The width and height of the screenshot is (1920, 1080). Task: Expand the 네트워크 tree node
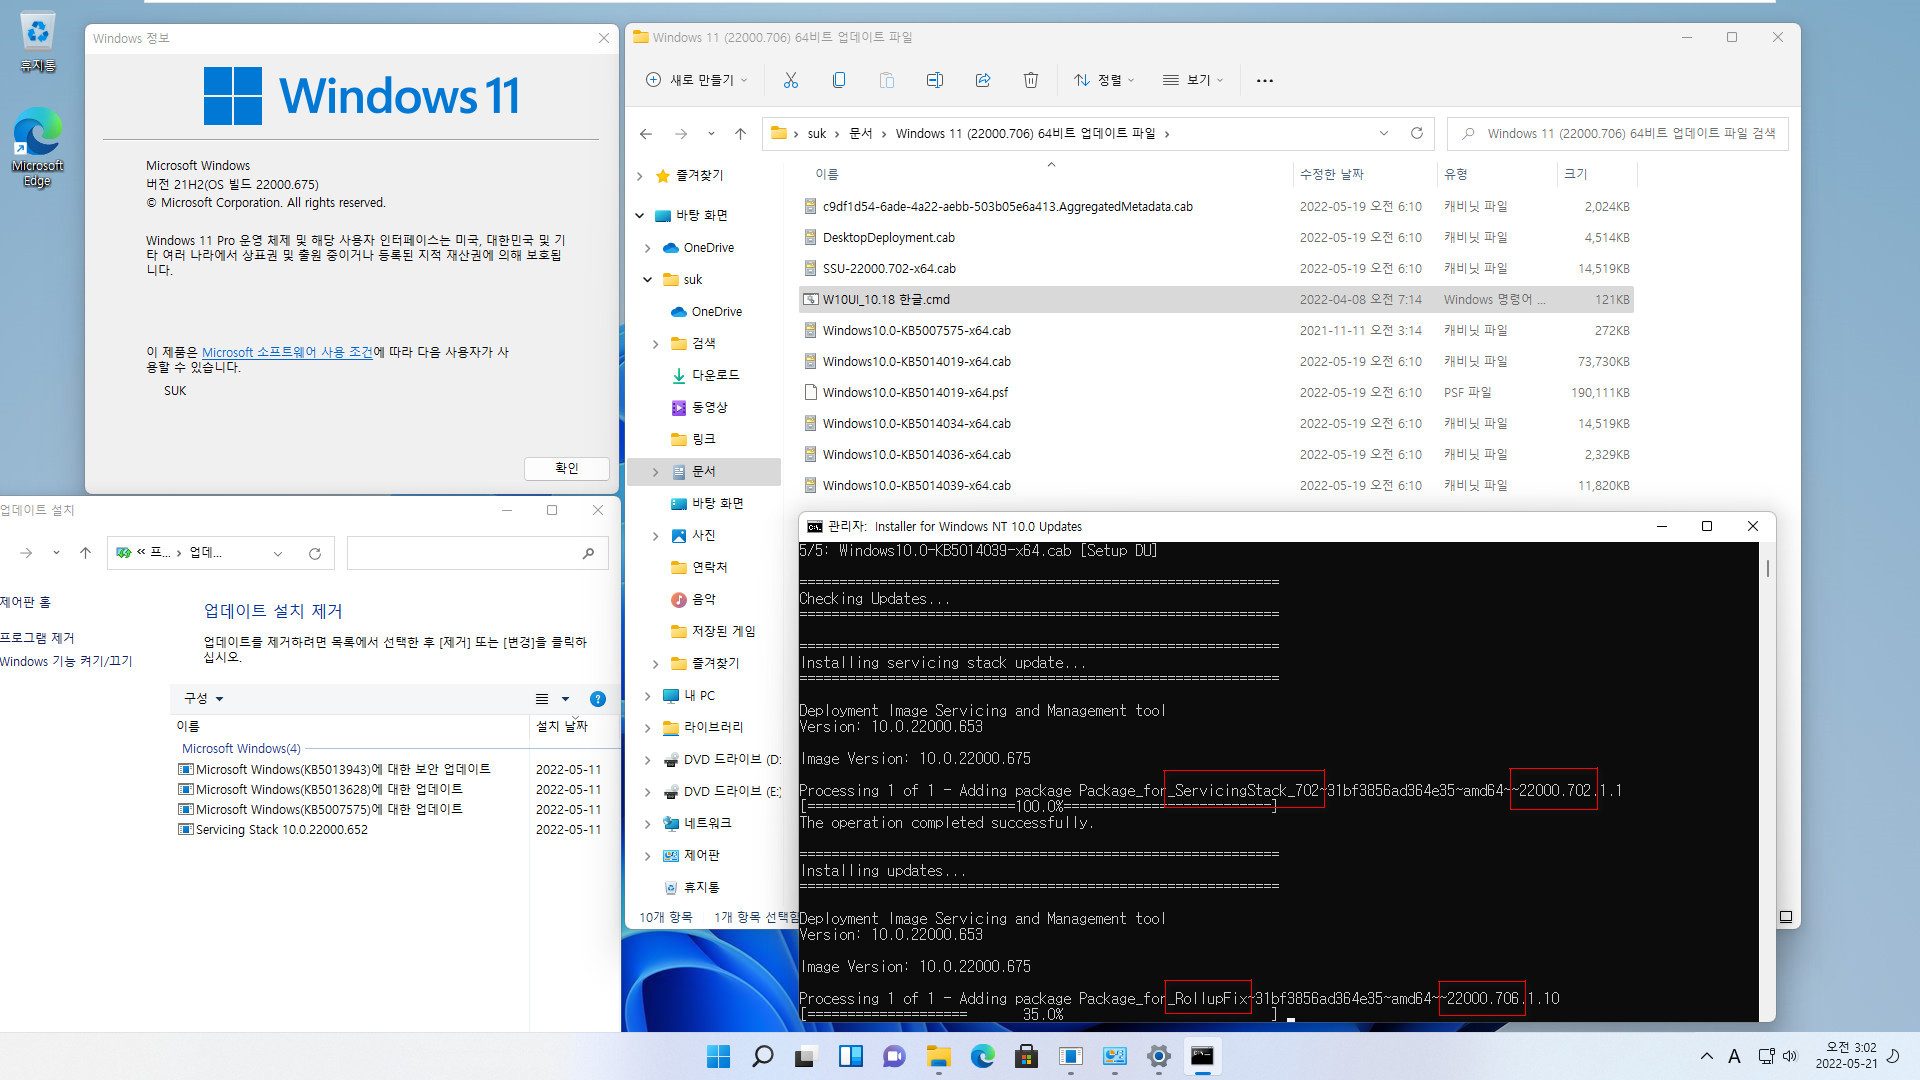(647, 824)
